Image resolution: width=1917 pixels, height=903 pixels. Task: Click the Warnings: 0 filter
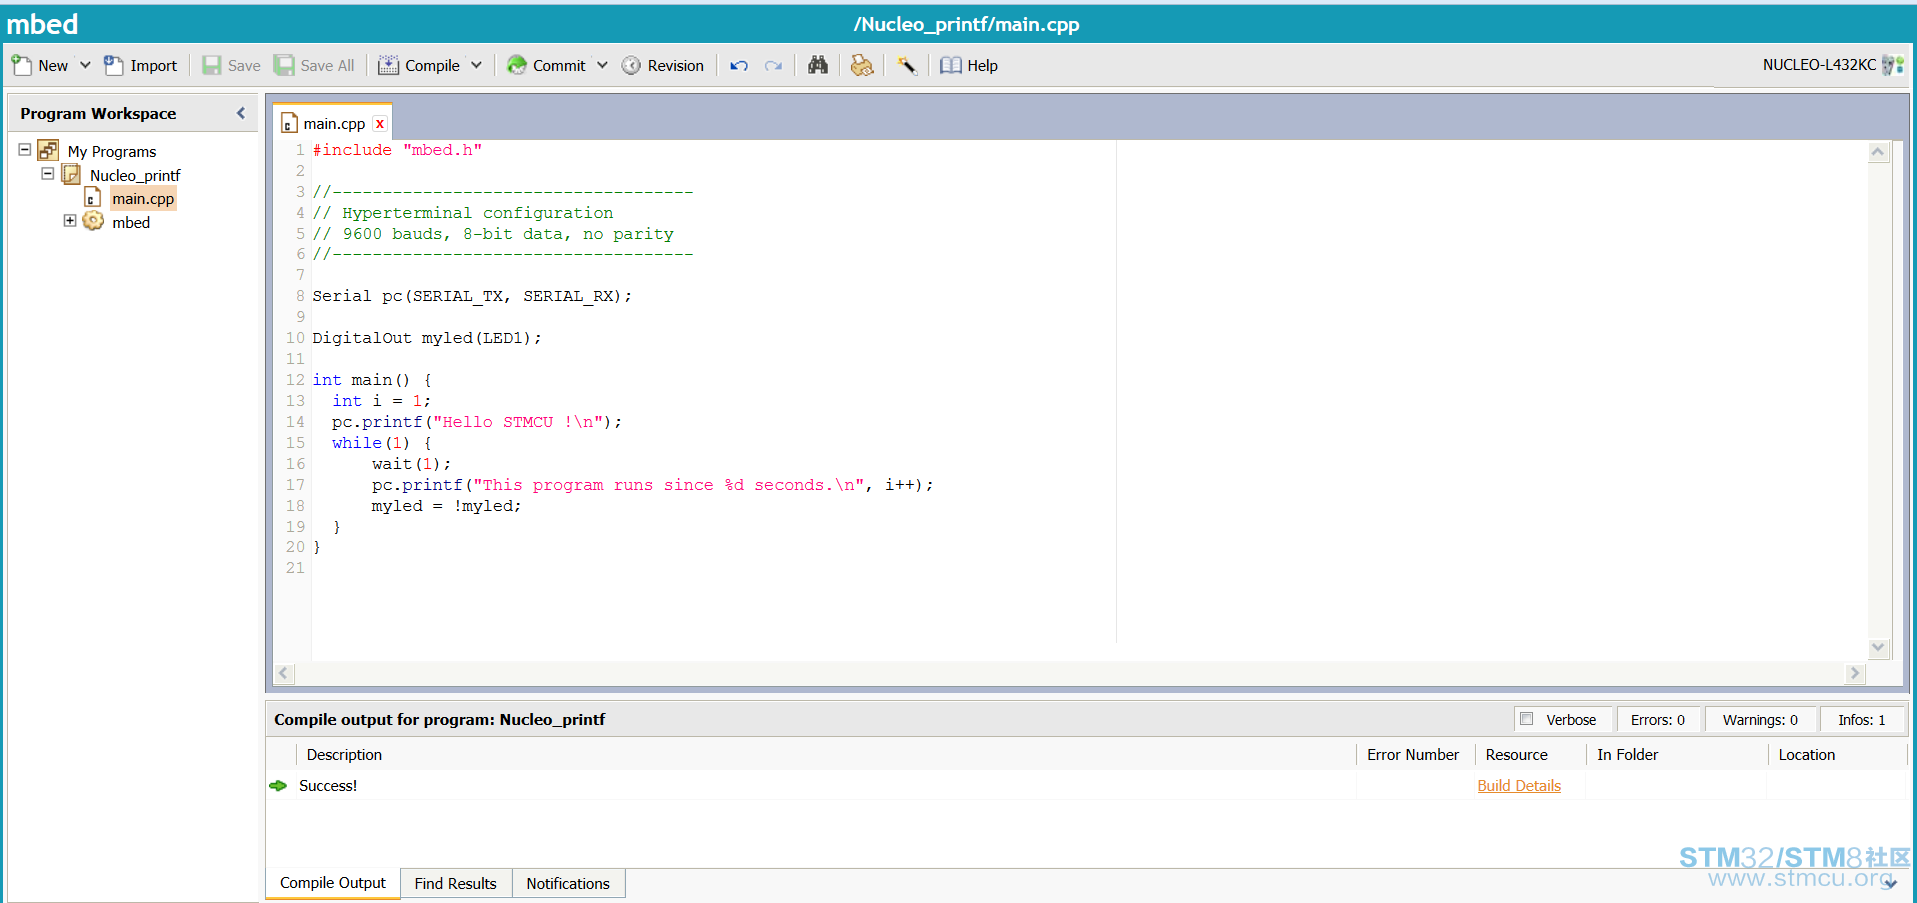(x=1760, y=720)
